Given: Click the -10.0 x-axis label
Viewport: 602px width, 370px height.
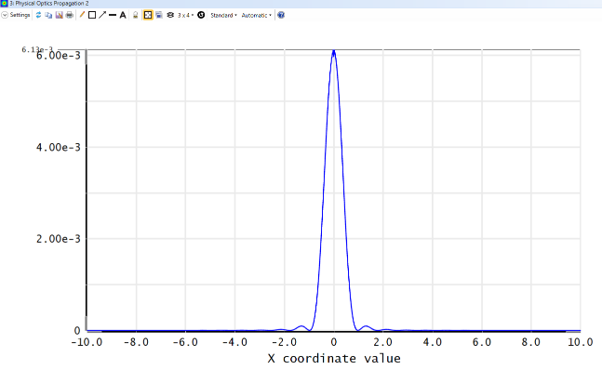Looking at the screenshot, I should pos(87,342).
